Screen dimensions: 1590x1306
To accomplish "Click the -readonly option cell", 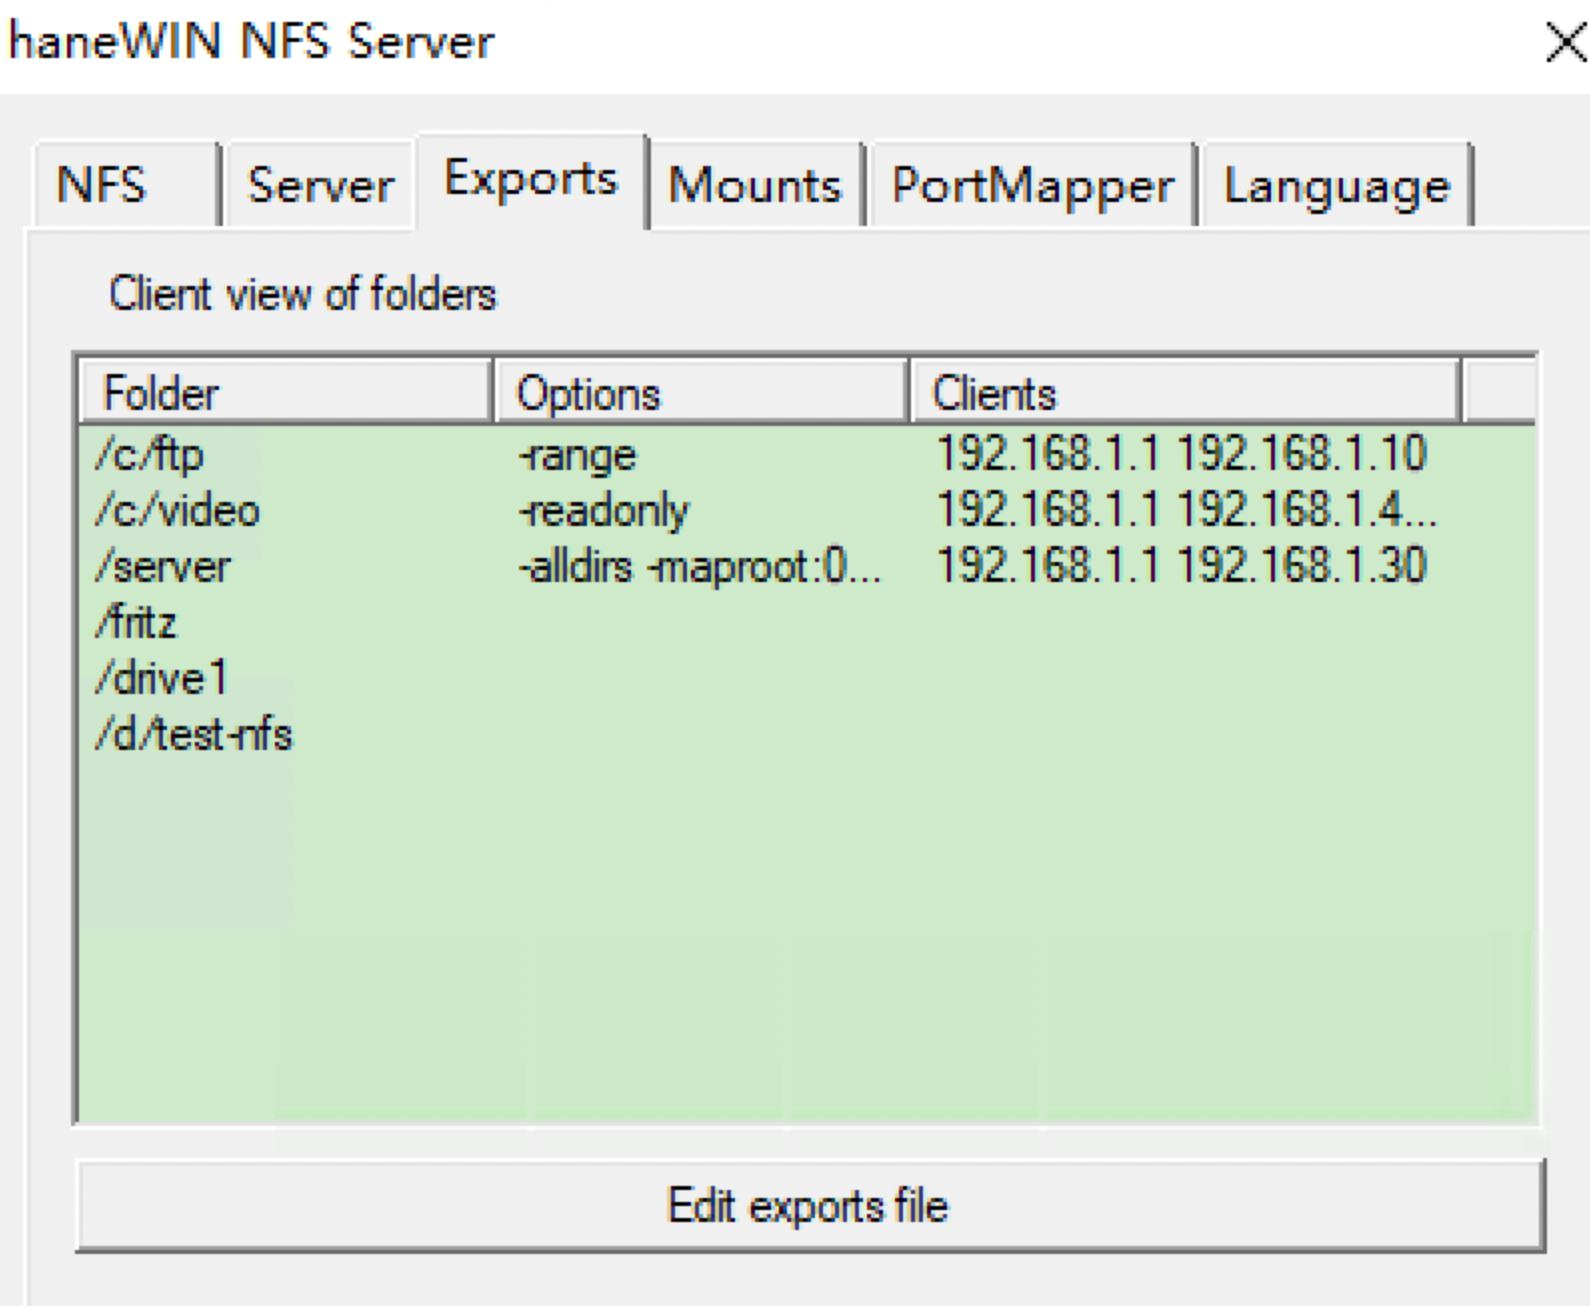I will tap(604, 512).
